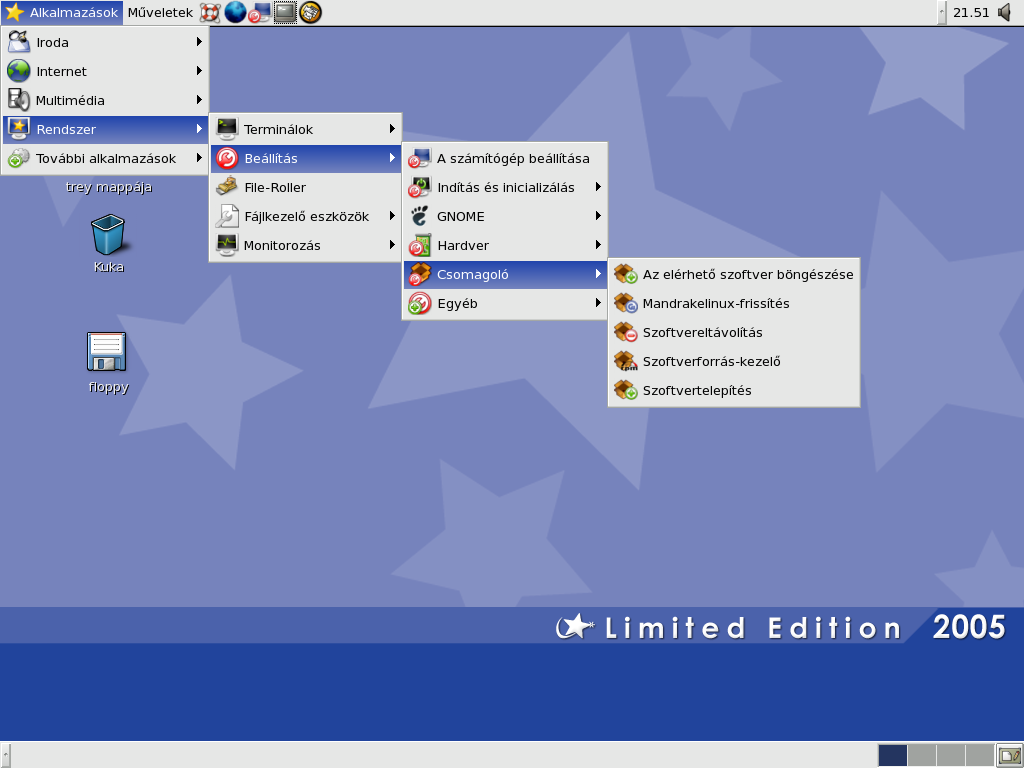Switch to the third workspace
The image size is (1024, 768).
[951, 756]
